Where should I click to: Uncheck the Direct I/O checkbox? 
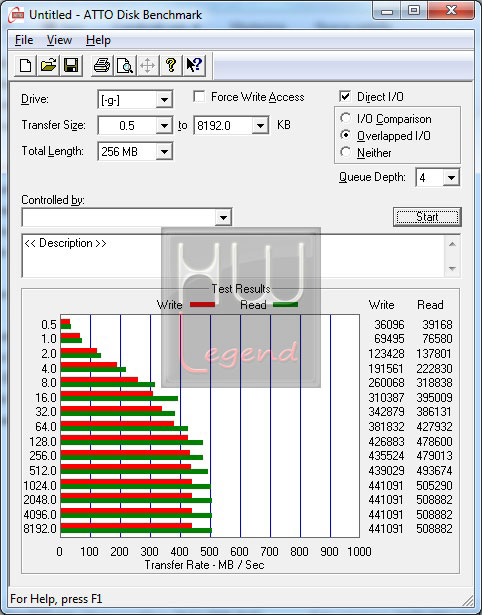click(345, 96)
